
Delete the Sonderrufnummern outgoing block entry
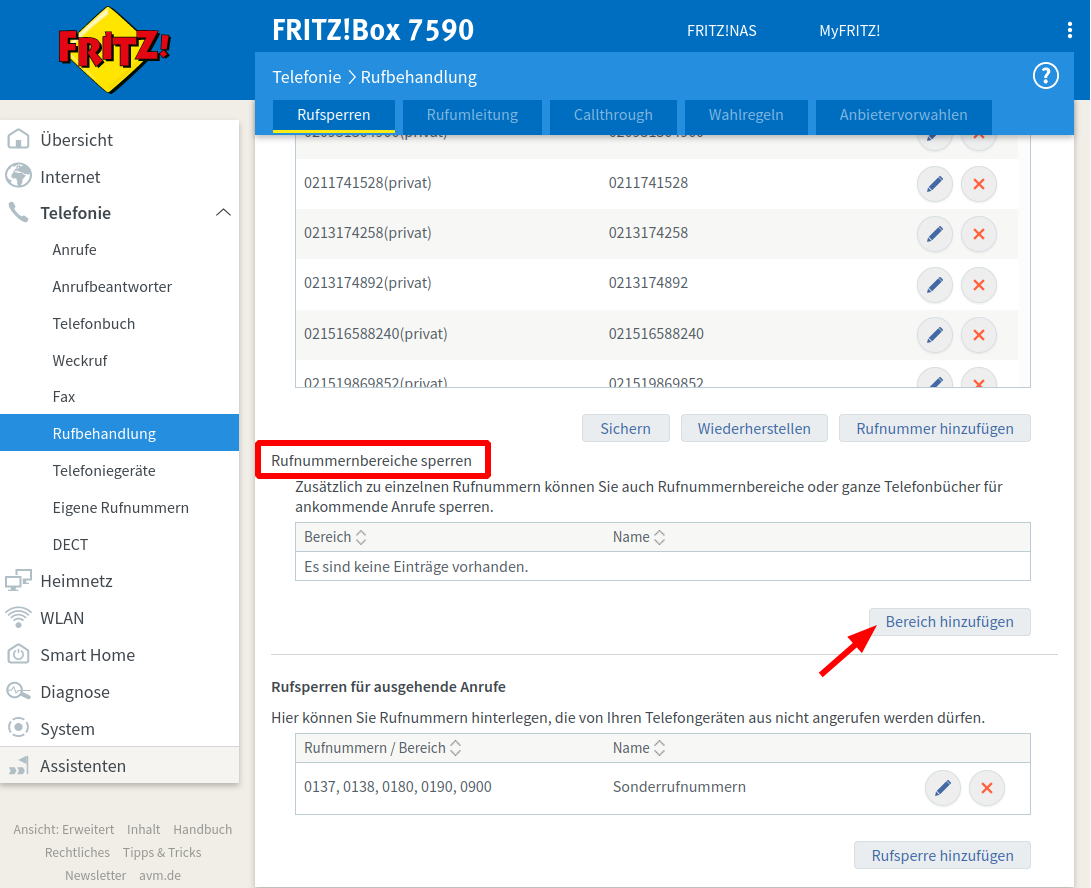click(986, 788)
